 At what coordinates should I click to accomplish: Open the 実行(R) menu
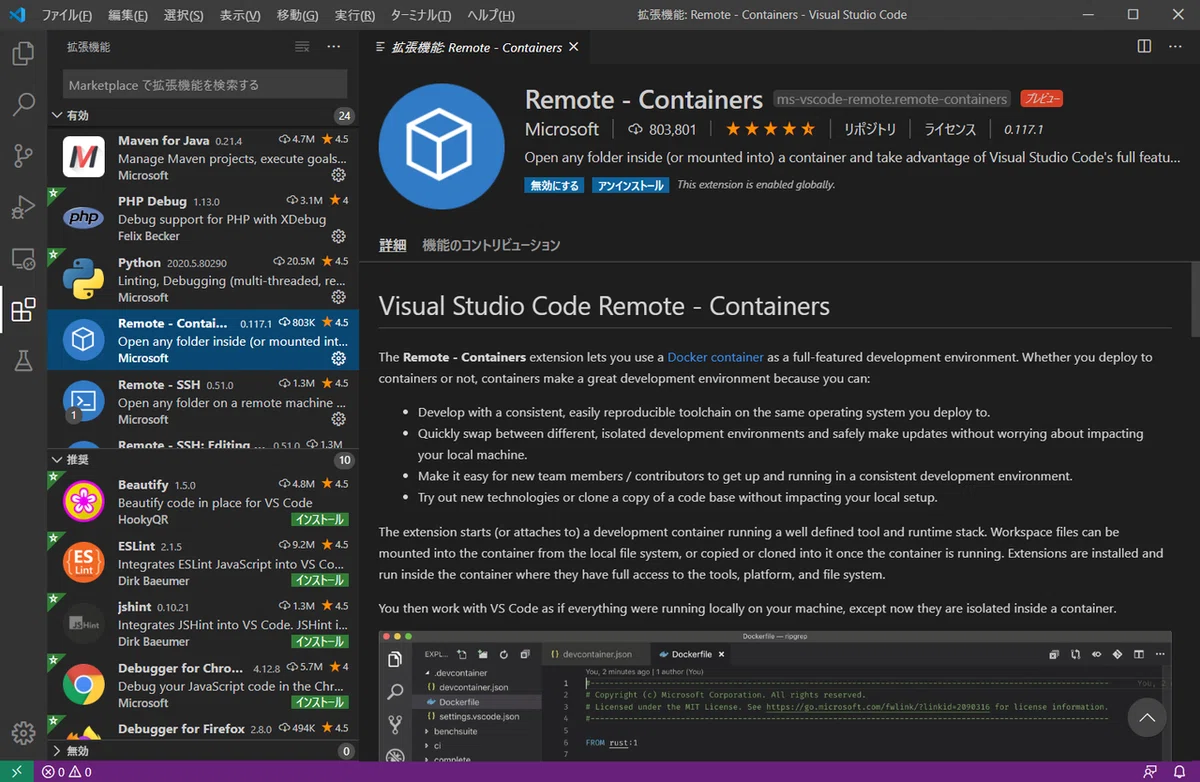point(355,15)
